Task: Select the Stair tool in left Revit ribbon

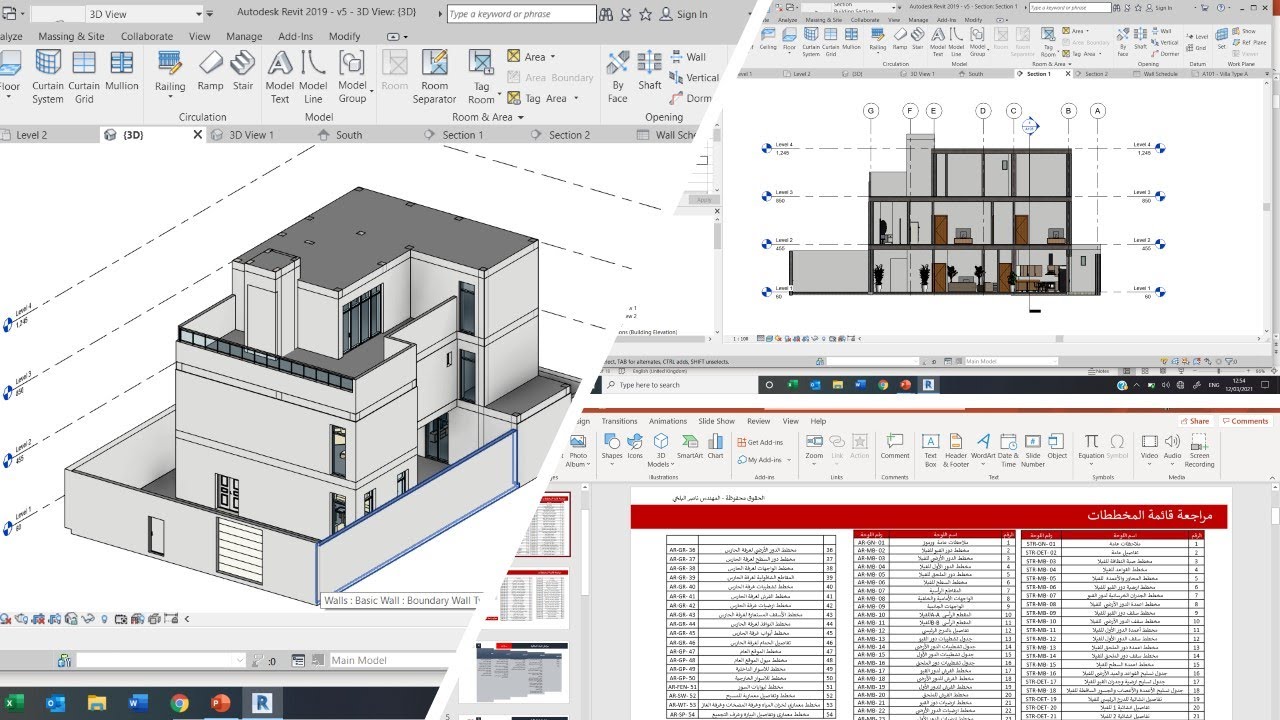Action: (x=243, y=70)
